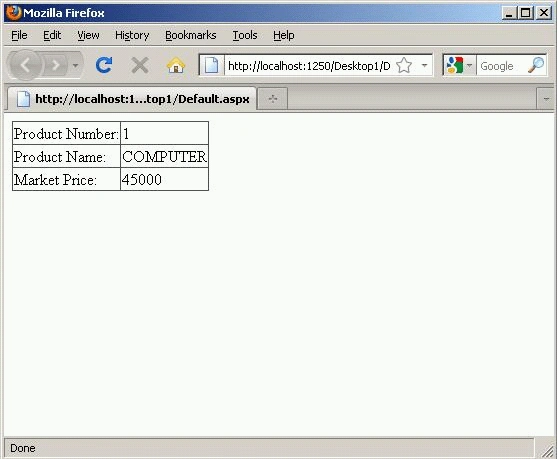Image resolution: width=557 pixels, height=459 pixels.
Task: Select the Default.aspx tab
Action: (x=132, y=99)
